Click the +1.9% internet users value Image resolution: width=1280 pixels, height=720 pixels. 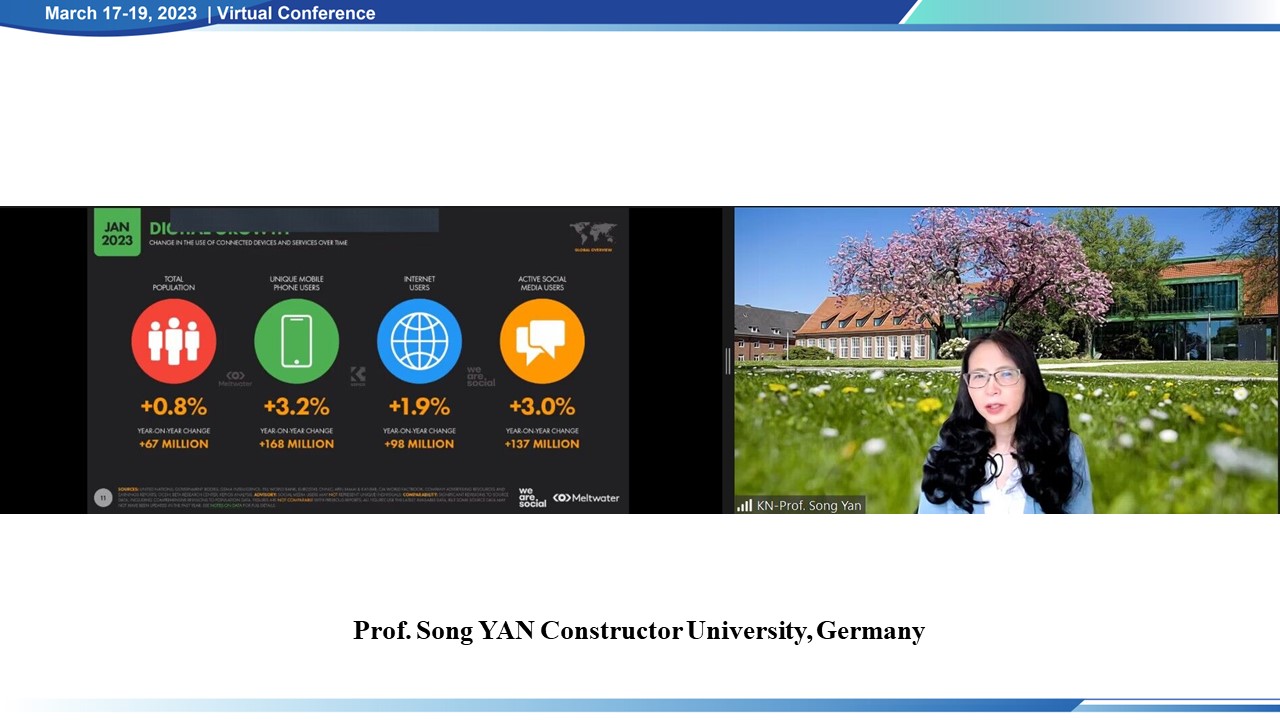coord(419,407)
